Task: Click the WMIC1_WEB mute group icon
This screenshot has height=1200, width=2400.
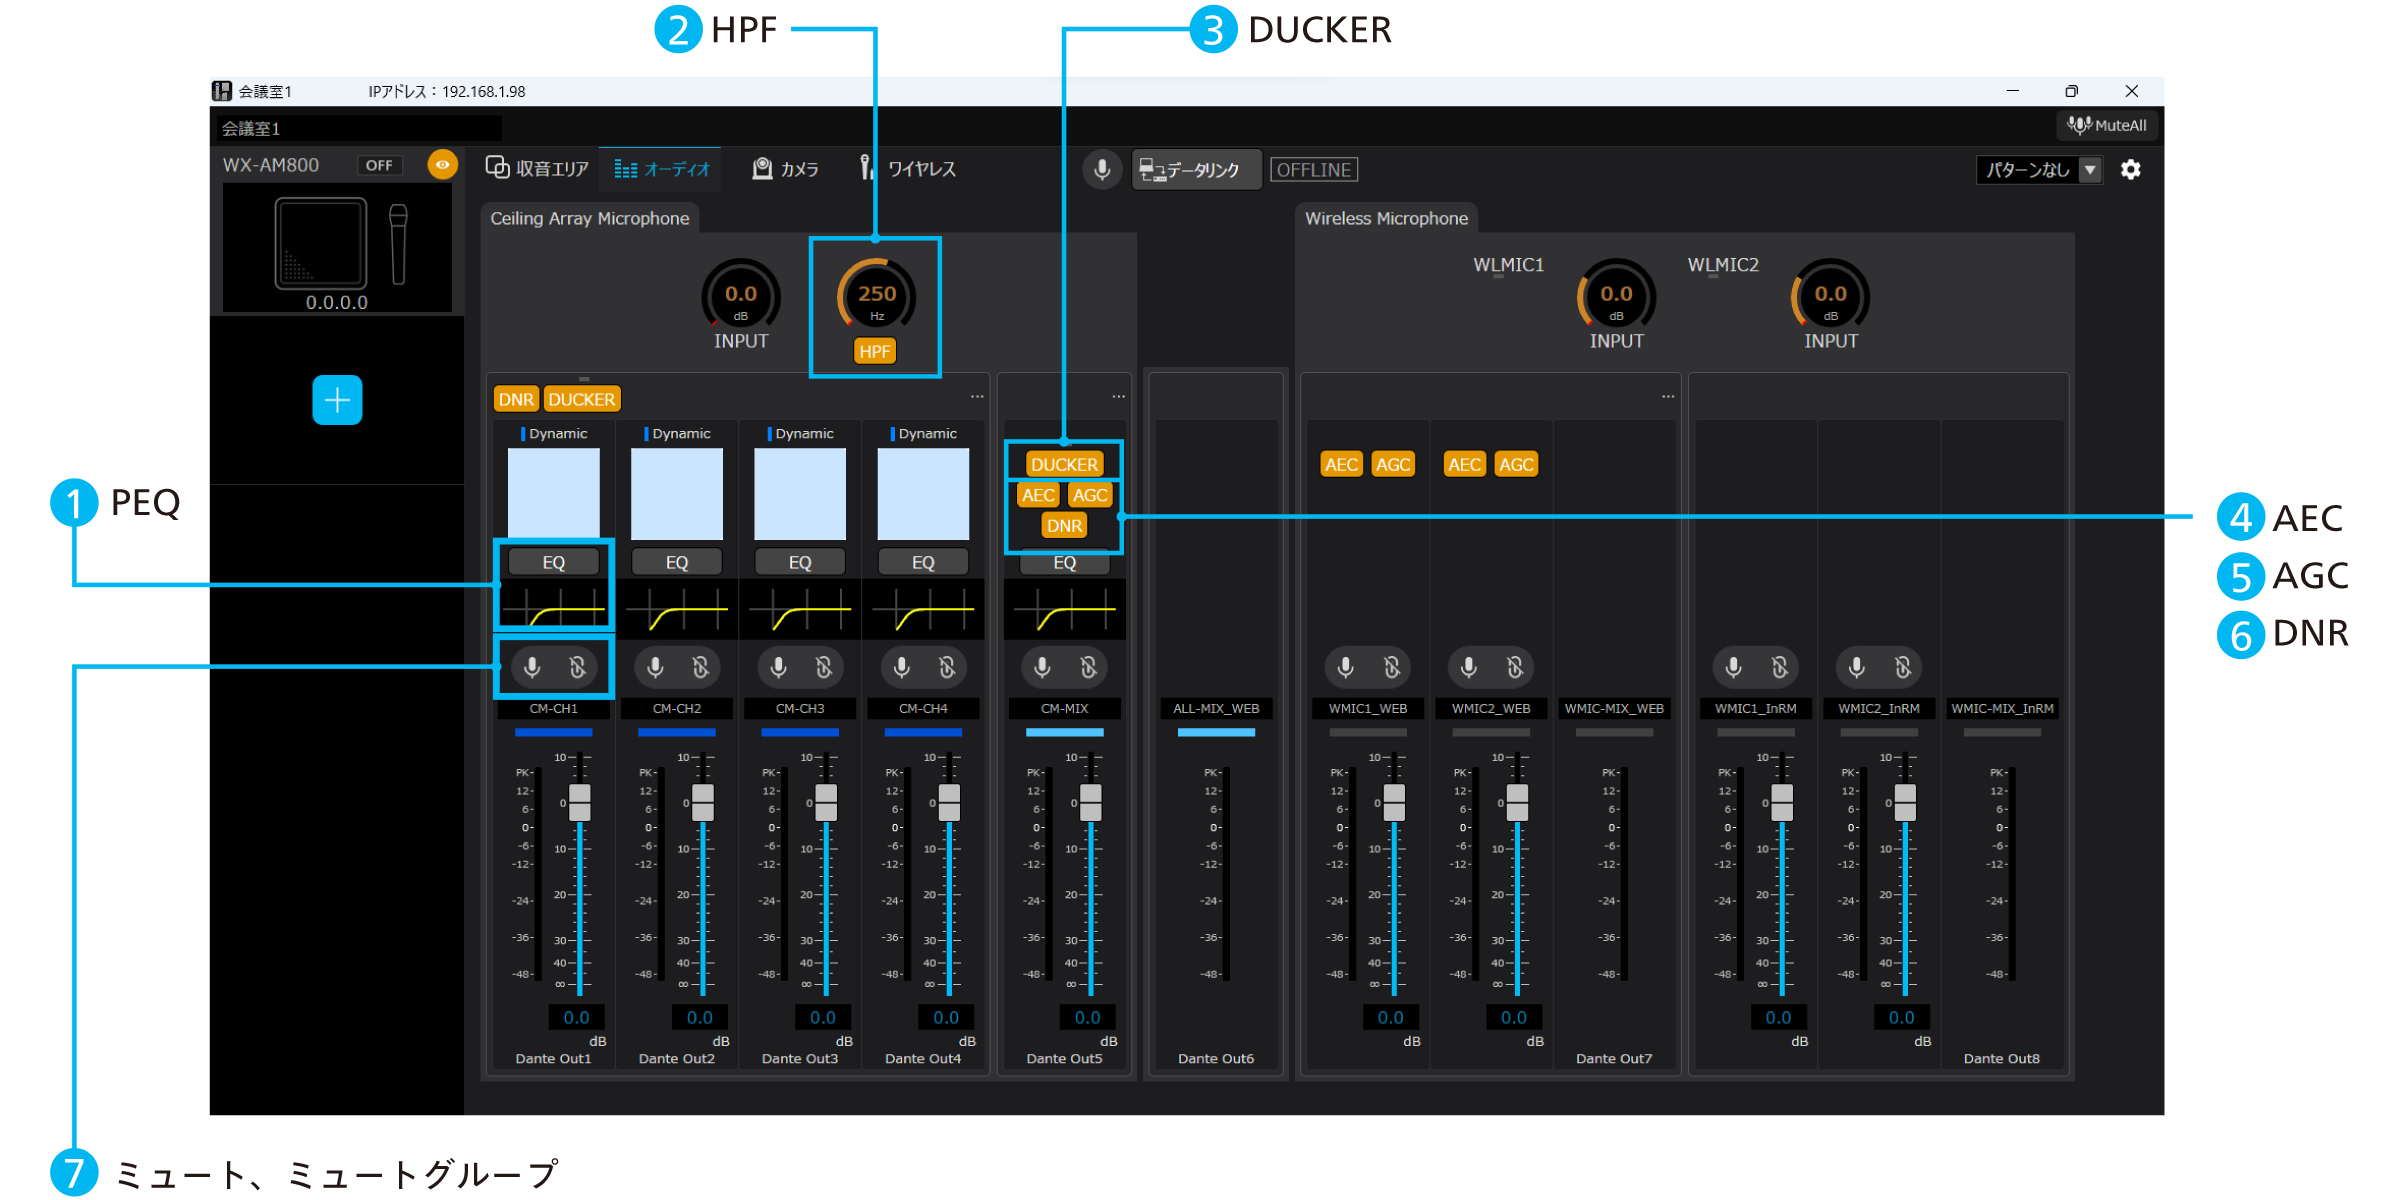Action: (1392, 667)
